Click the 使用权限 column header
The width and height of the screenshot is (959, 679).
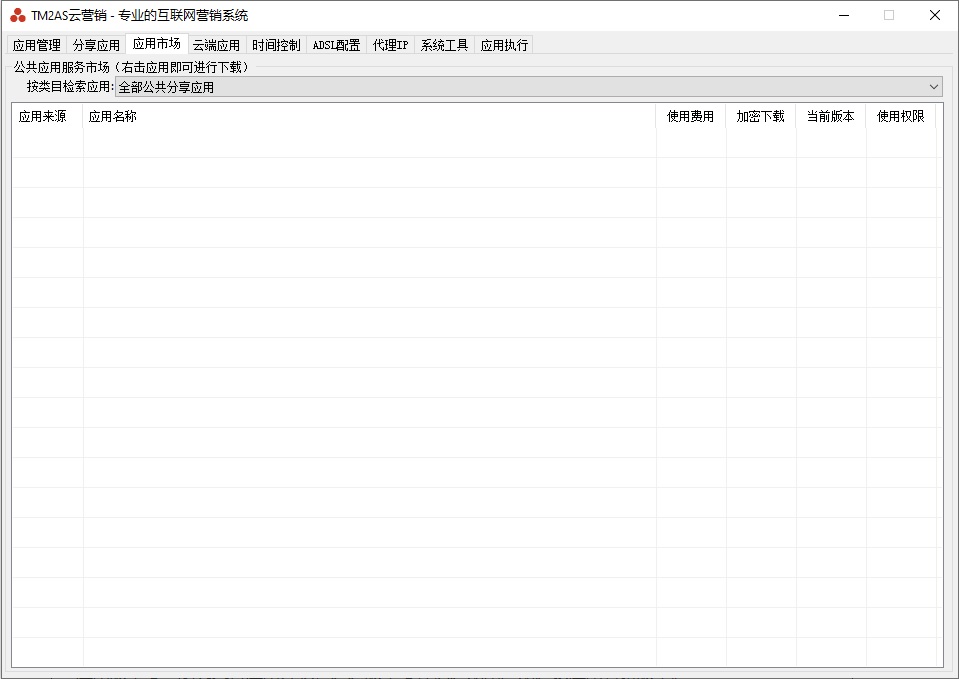(x=901, y=116)
